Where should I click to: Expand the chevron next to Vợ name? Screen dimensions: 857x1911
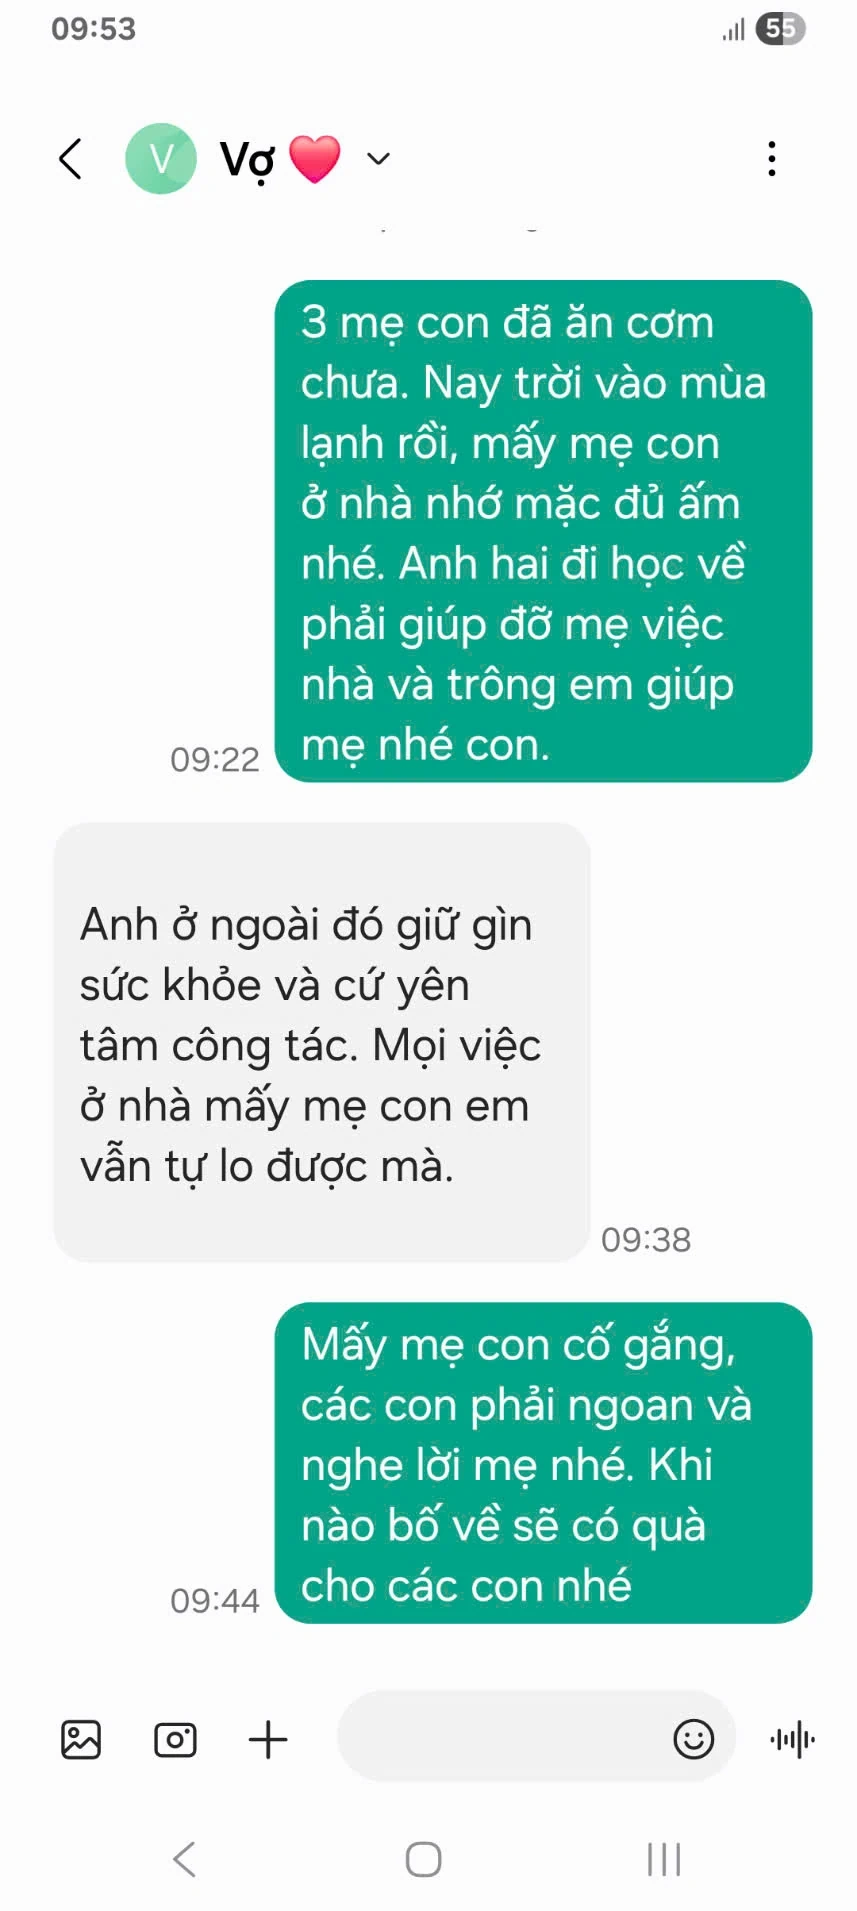pos(378,159)
